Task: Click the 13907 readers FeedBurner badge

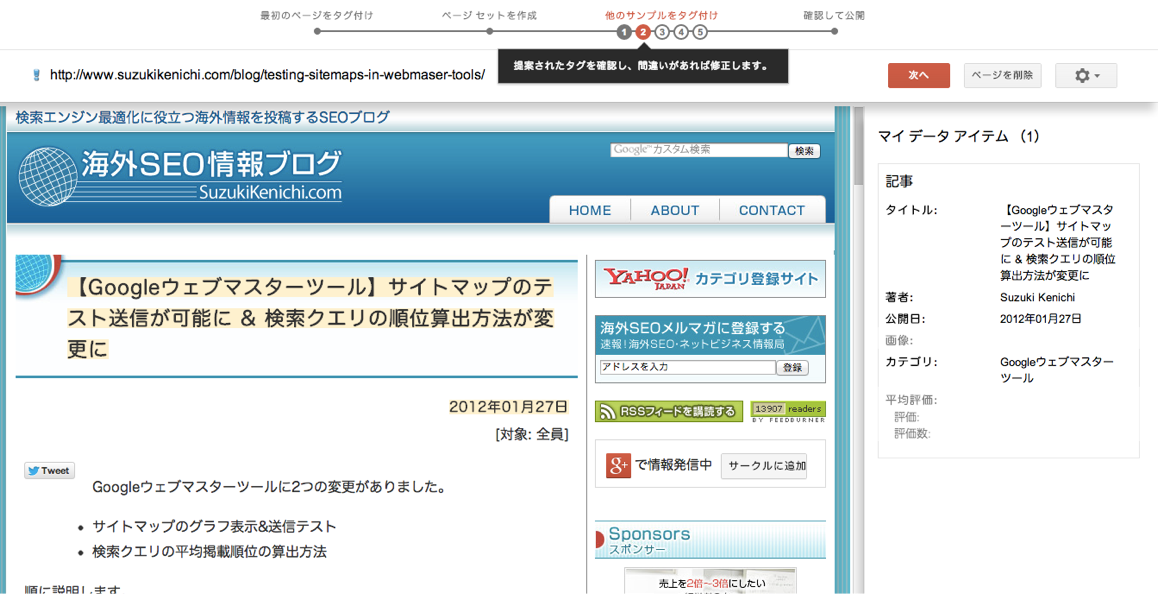Action: coord(788,412)
